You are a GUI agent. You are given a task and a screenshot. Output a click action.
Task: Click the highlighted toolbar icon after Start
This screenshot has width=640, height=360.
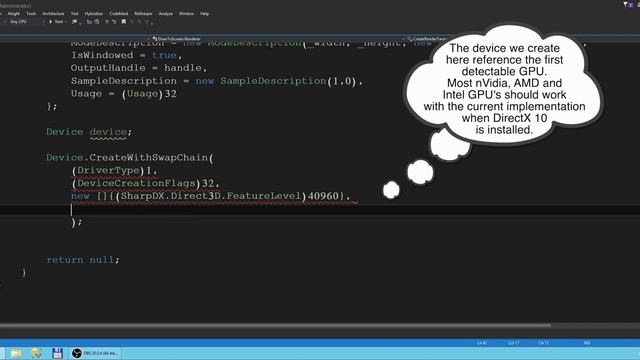(x=74, y=22)
